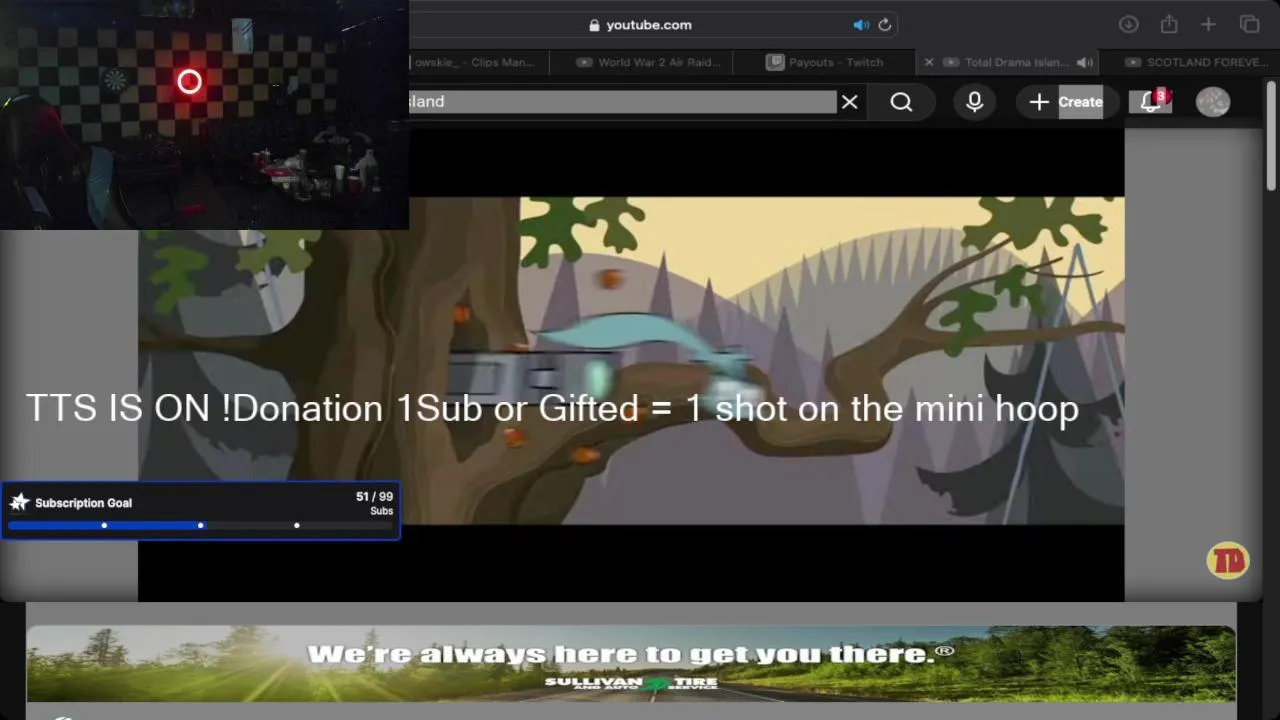This screenshot has height=720, width=1280.
Task: Click the lock icon beside youtube.com
Action: tap(594, 26)
